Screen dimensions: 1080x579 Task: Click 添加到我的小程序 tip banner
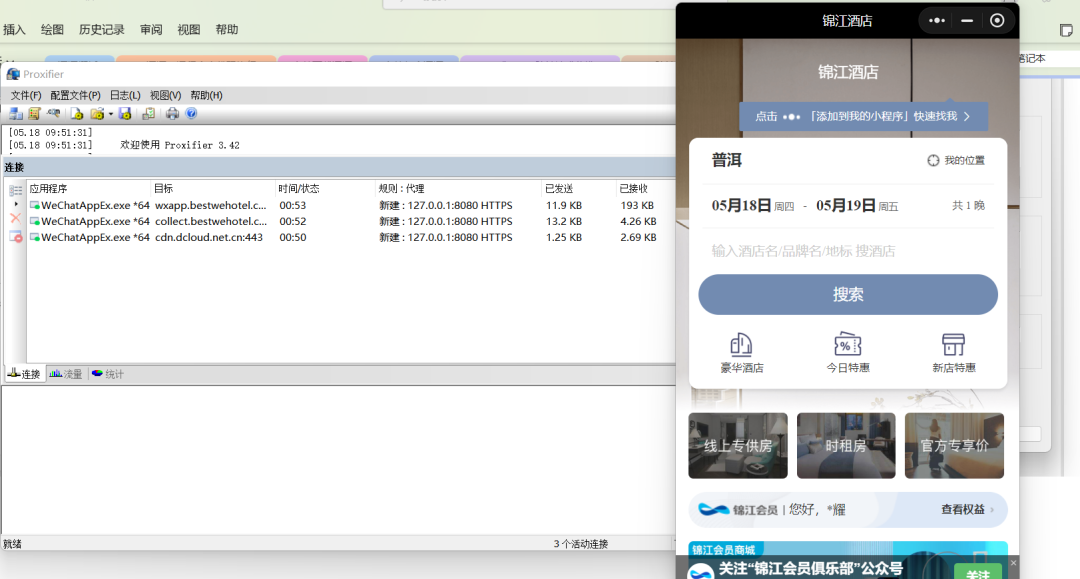[864, 116]
